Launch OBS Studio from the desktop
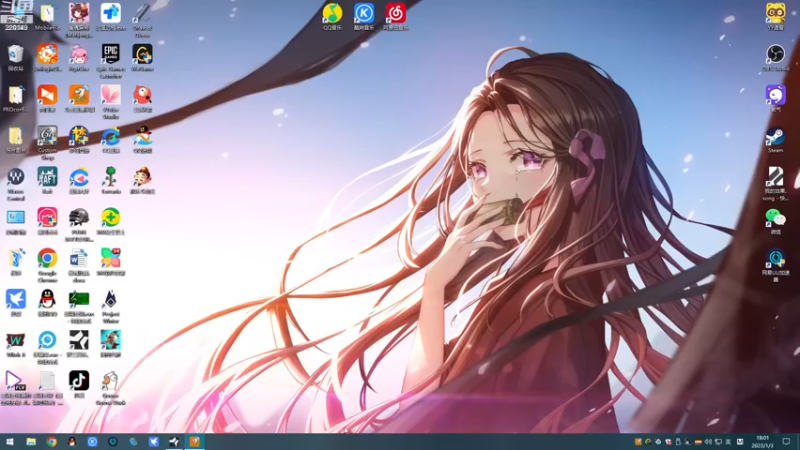This screenshot has height=450, width=800. click(775, 57)
